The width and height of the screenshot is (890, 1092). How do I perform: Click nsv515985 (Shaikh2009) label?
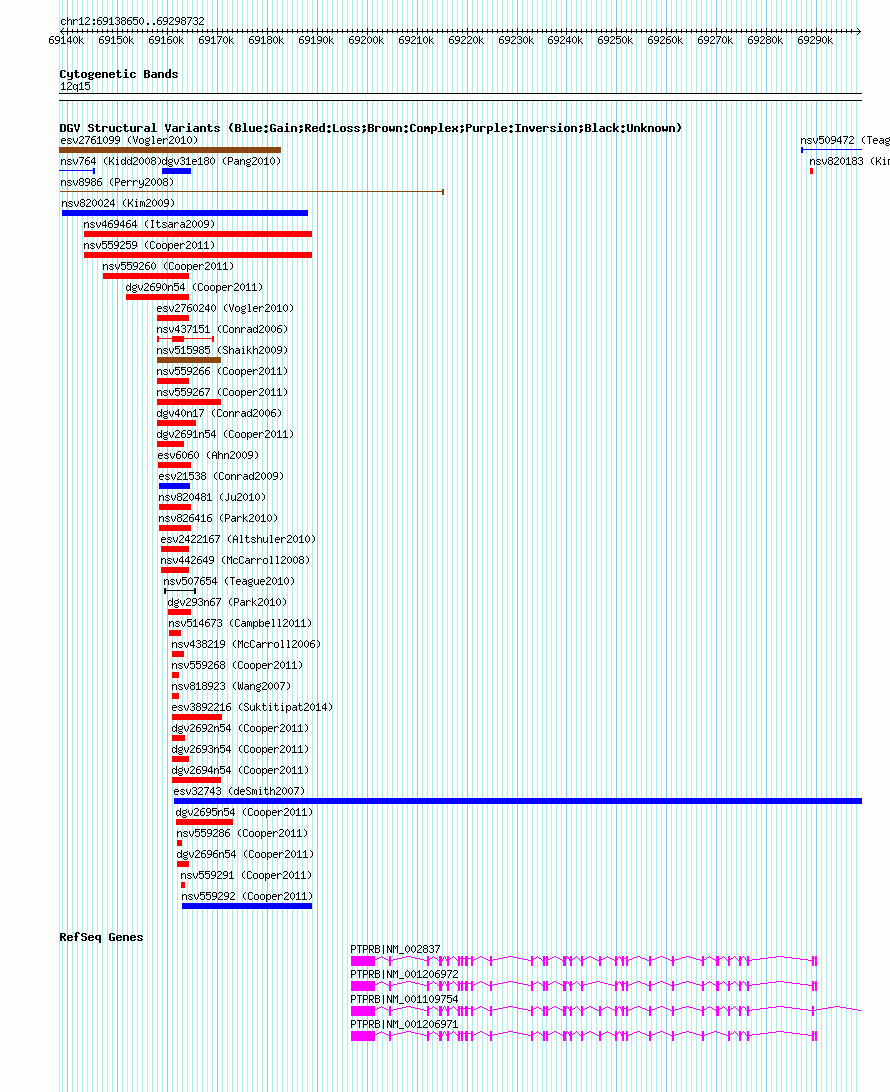[x=222, y=350]
